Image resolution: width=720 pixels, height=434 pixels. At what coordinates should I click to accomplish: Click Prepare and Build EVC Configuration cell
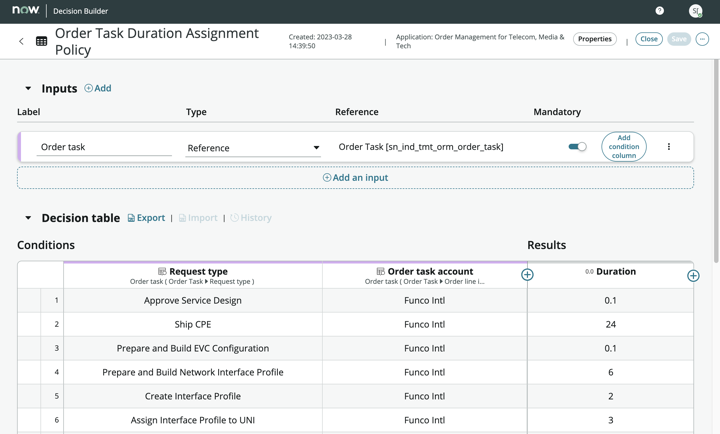point(193,348)
